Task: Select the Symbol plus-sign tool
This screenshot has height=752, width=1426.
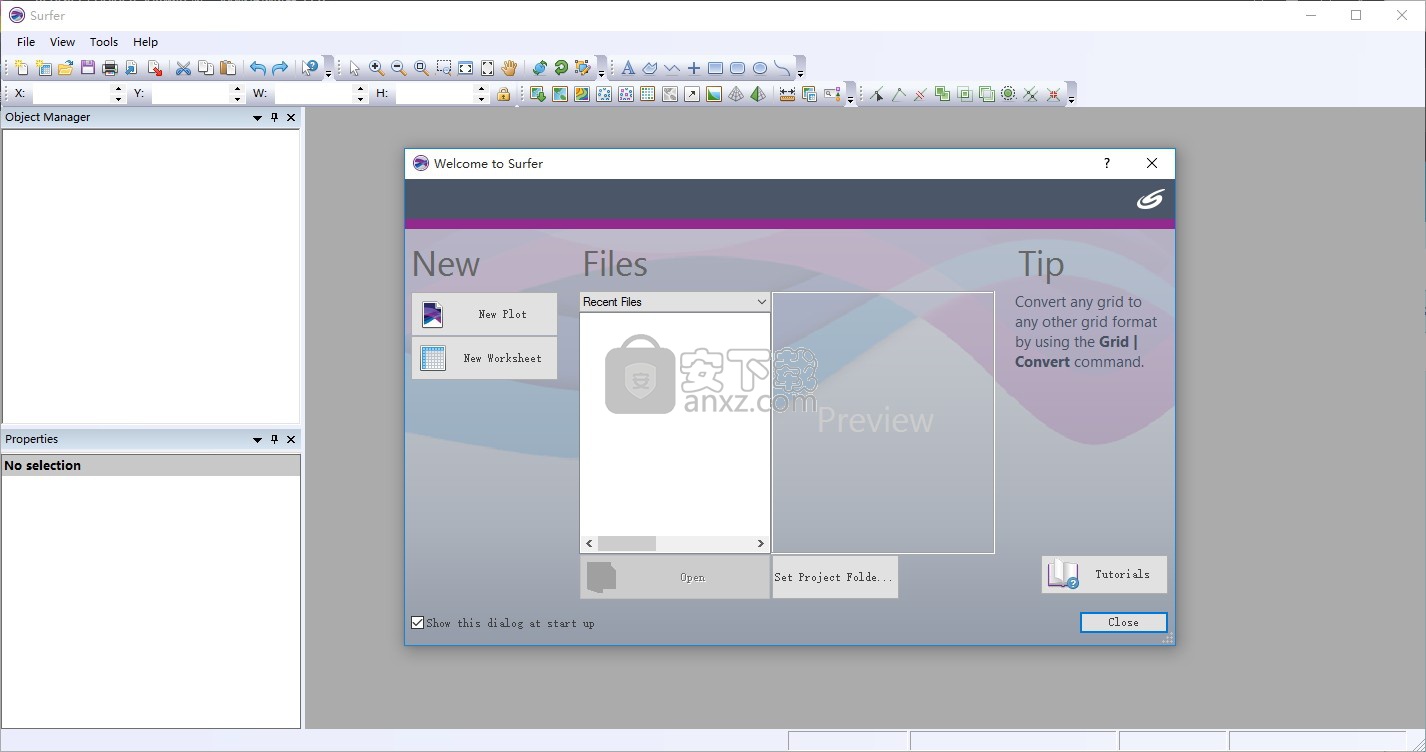Action: point(694,68)
